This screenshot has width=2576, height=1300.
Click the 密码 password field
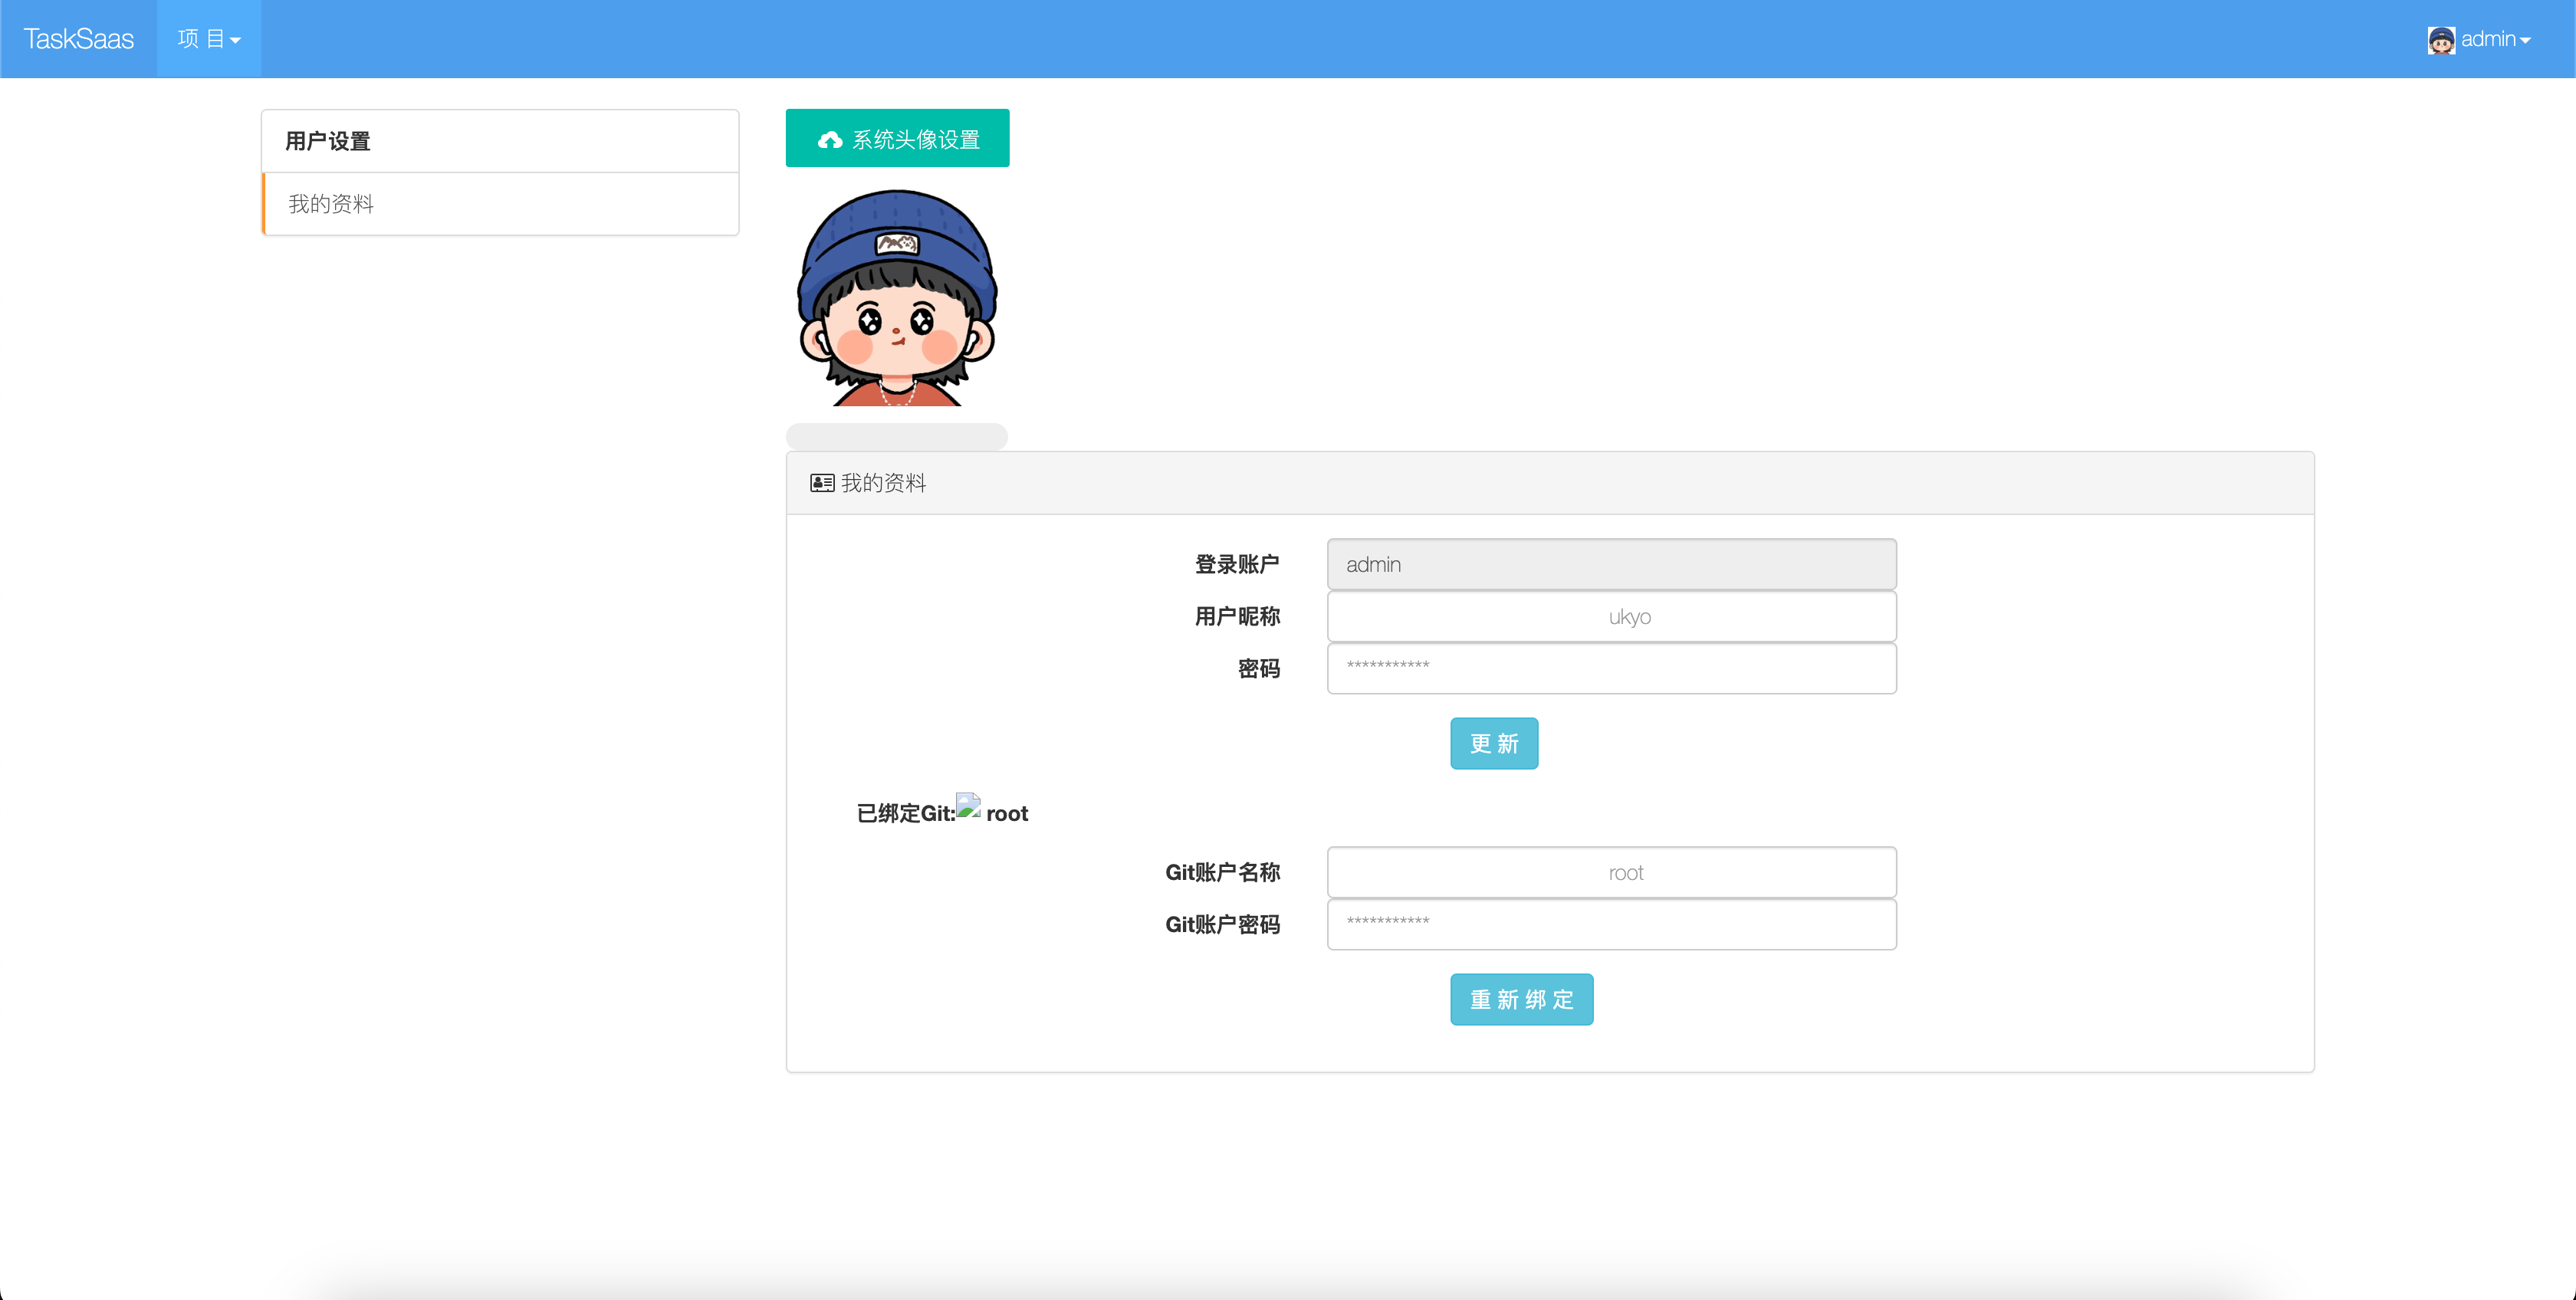point(1611,668)
